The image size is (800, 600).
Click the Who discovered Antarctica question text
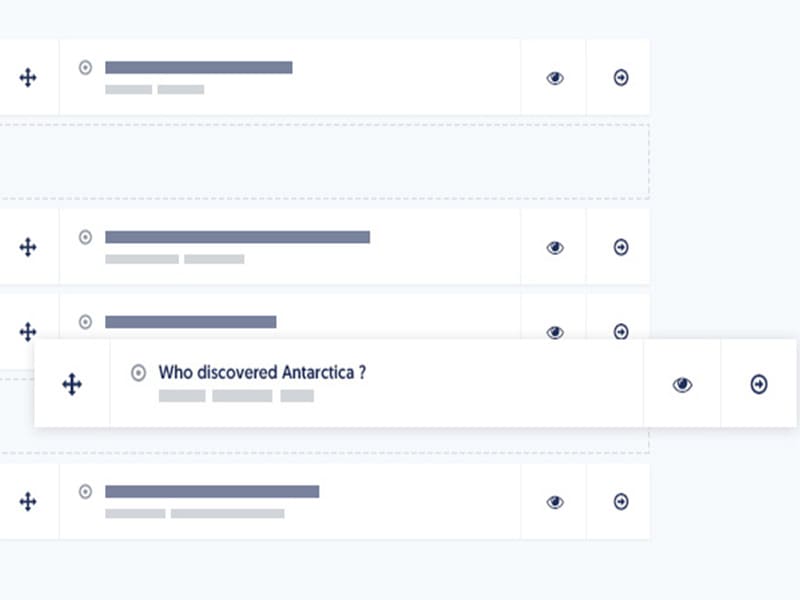tap(262, 372)
